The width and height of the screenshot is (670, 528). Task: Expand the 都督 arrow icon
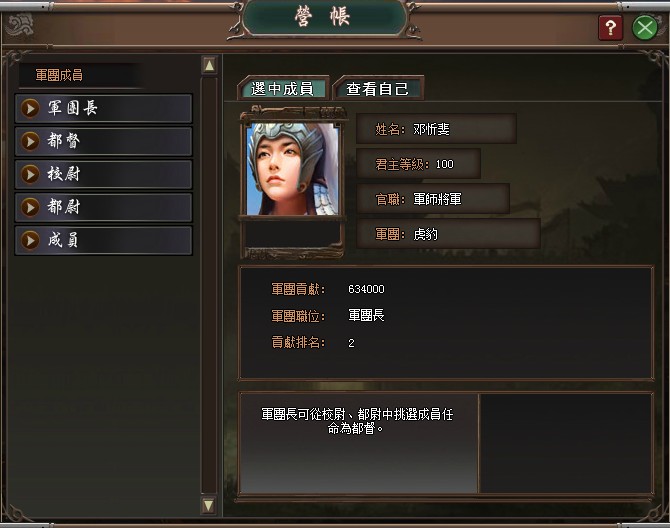click(x=30, y=141)
